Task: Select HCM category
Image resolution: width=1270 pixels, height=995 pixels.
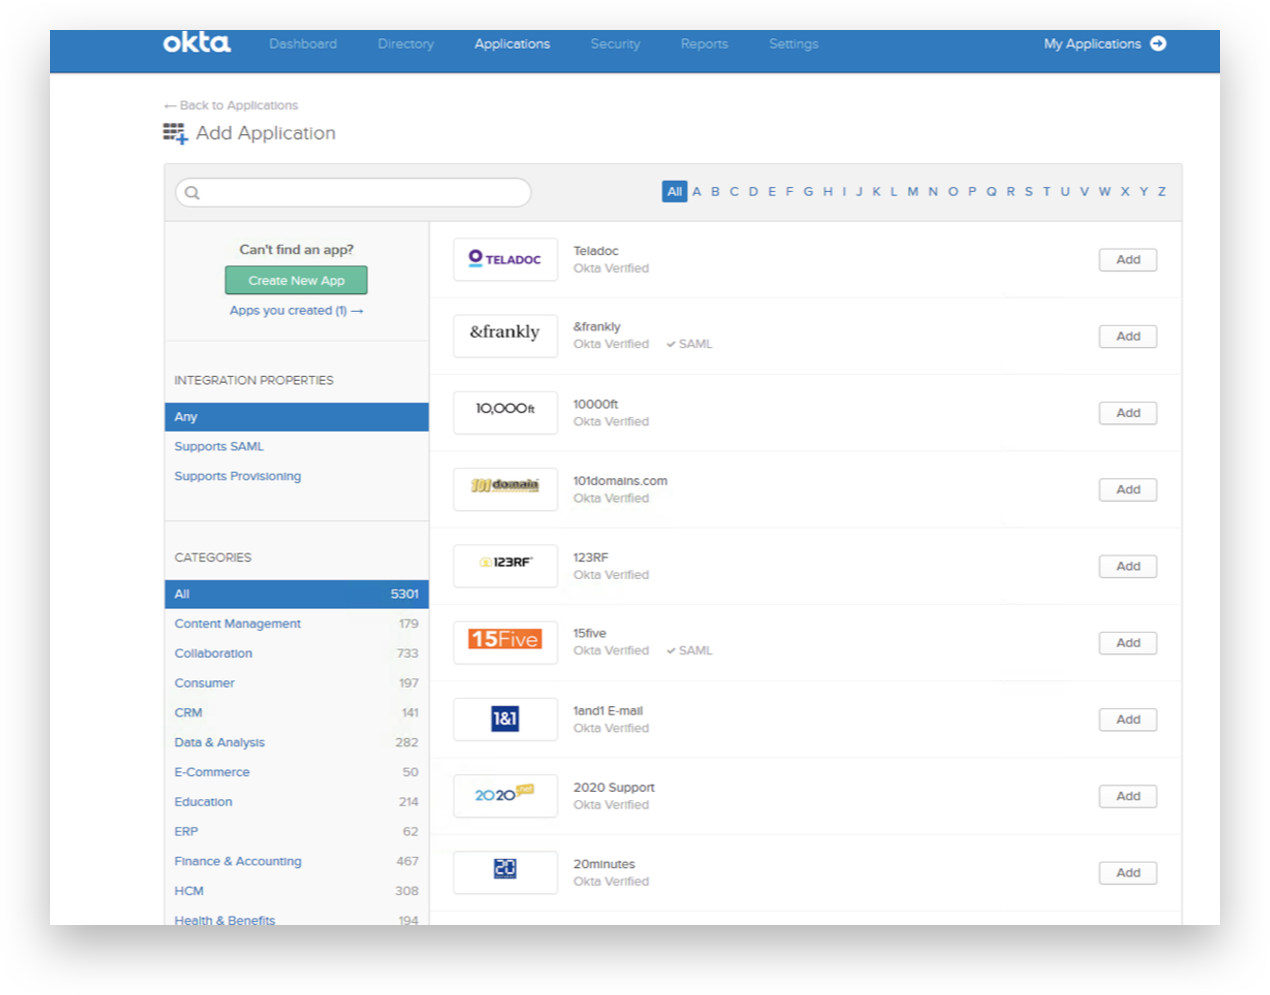Action: pyautogui.click(x=189, y=891)
